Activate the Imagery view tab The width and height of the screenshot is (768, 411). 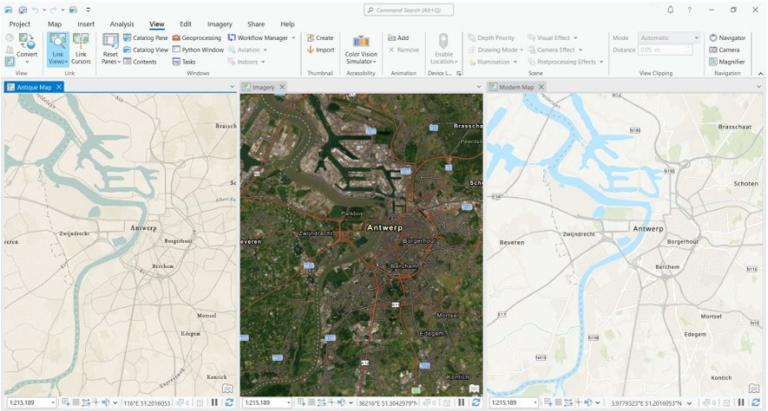click(263, 87)
